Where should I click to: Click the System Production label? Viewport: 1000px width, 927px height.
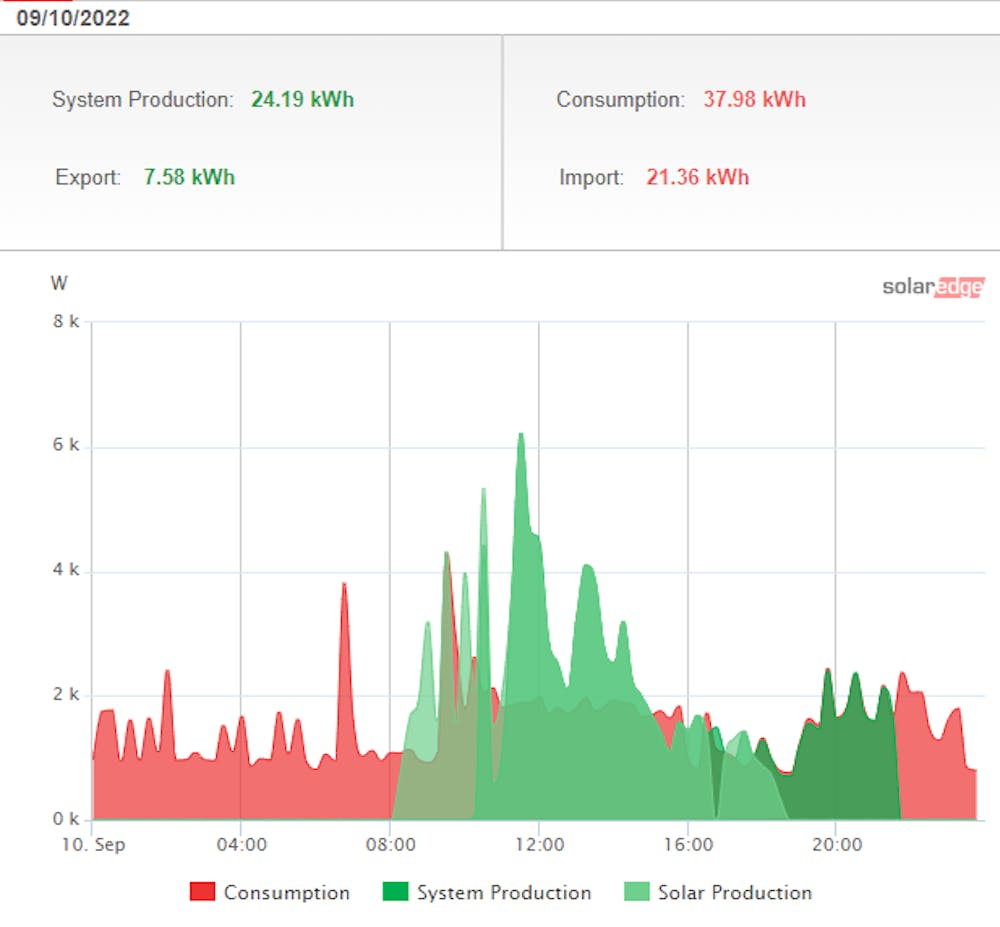point(143,99)
